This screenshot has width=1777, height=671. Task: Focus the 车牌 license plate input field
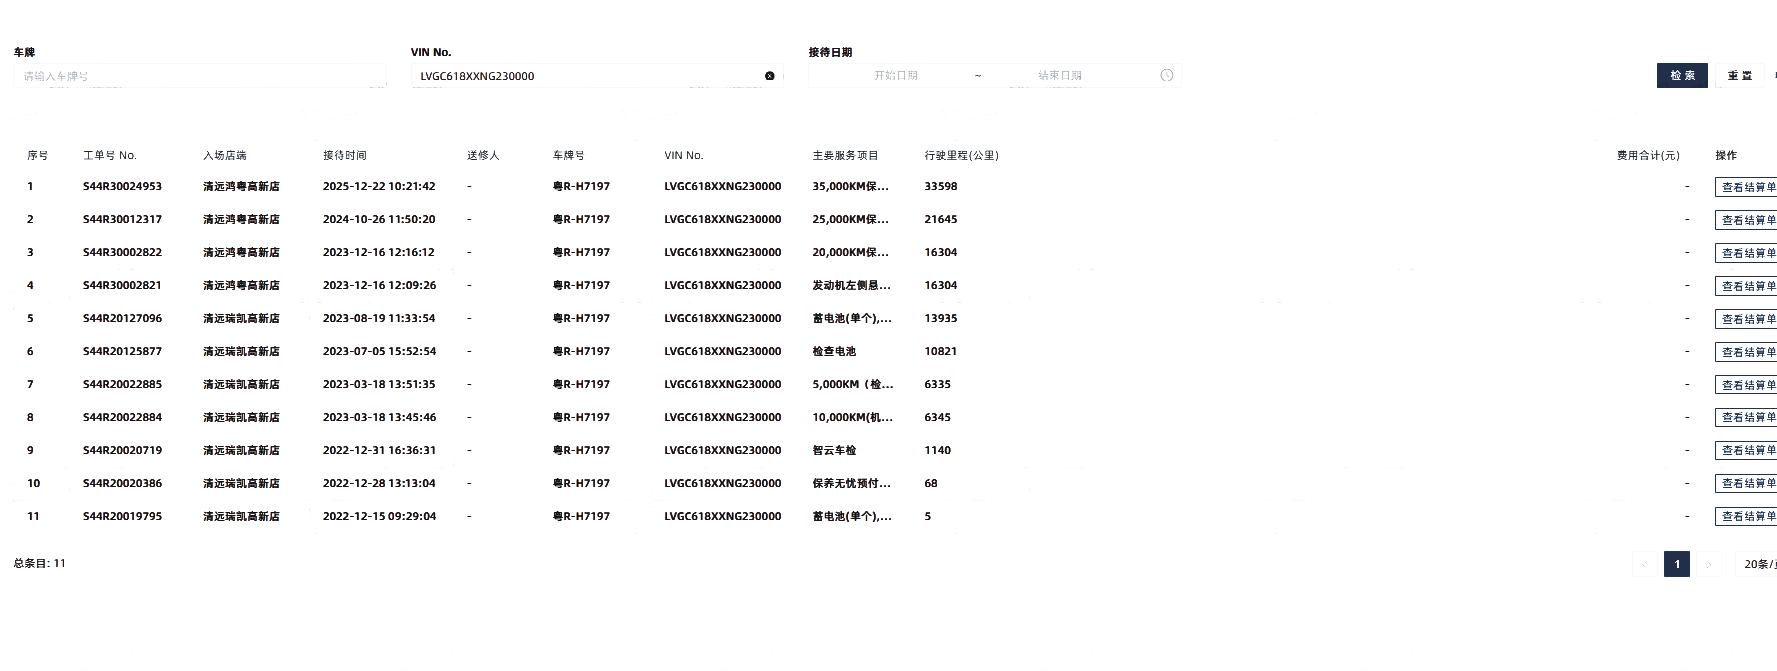click(200, 76)
